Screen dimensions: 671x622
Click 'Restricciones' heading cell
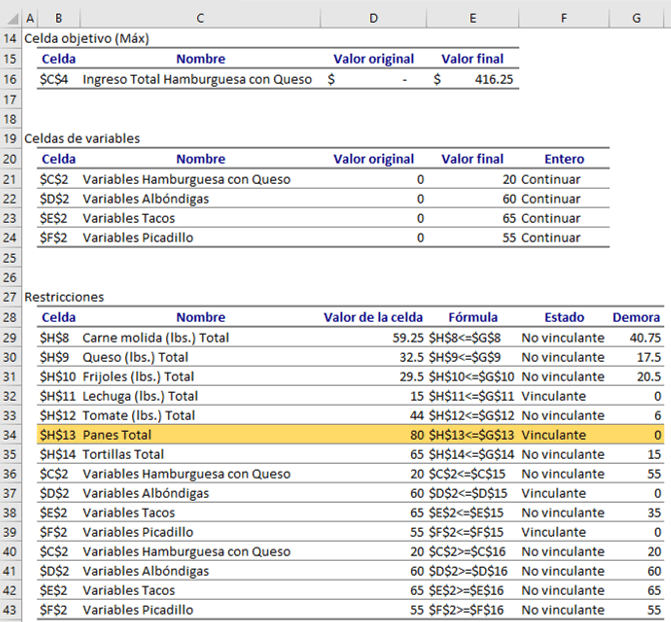pyautogui.click(x=64, y=297)
